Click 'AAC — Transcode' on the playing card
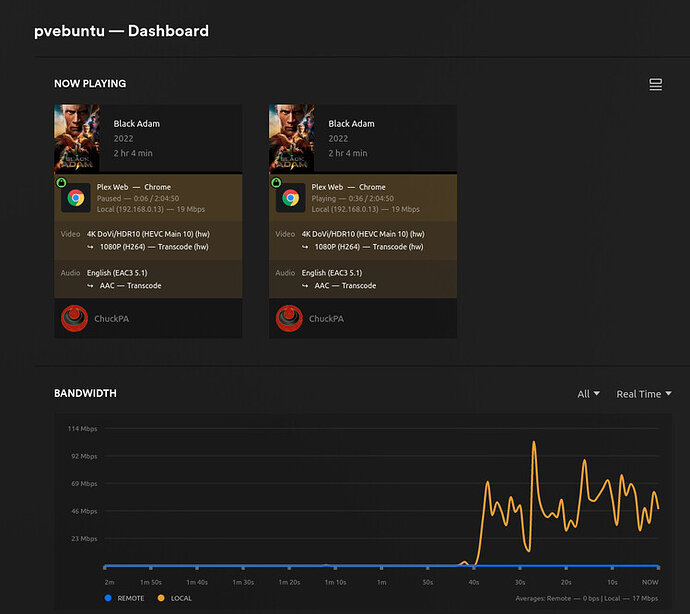Viewport: 690px width, 614px height. (x=345, y=286)
